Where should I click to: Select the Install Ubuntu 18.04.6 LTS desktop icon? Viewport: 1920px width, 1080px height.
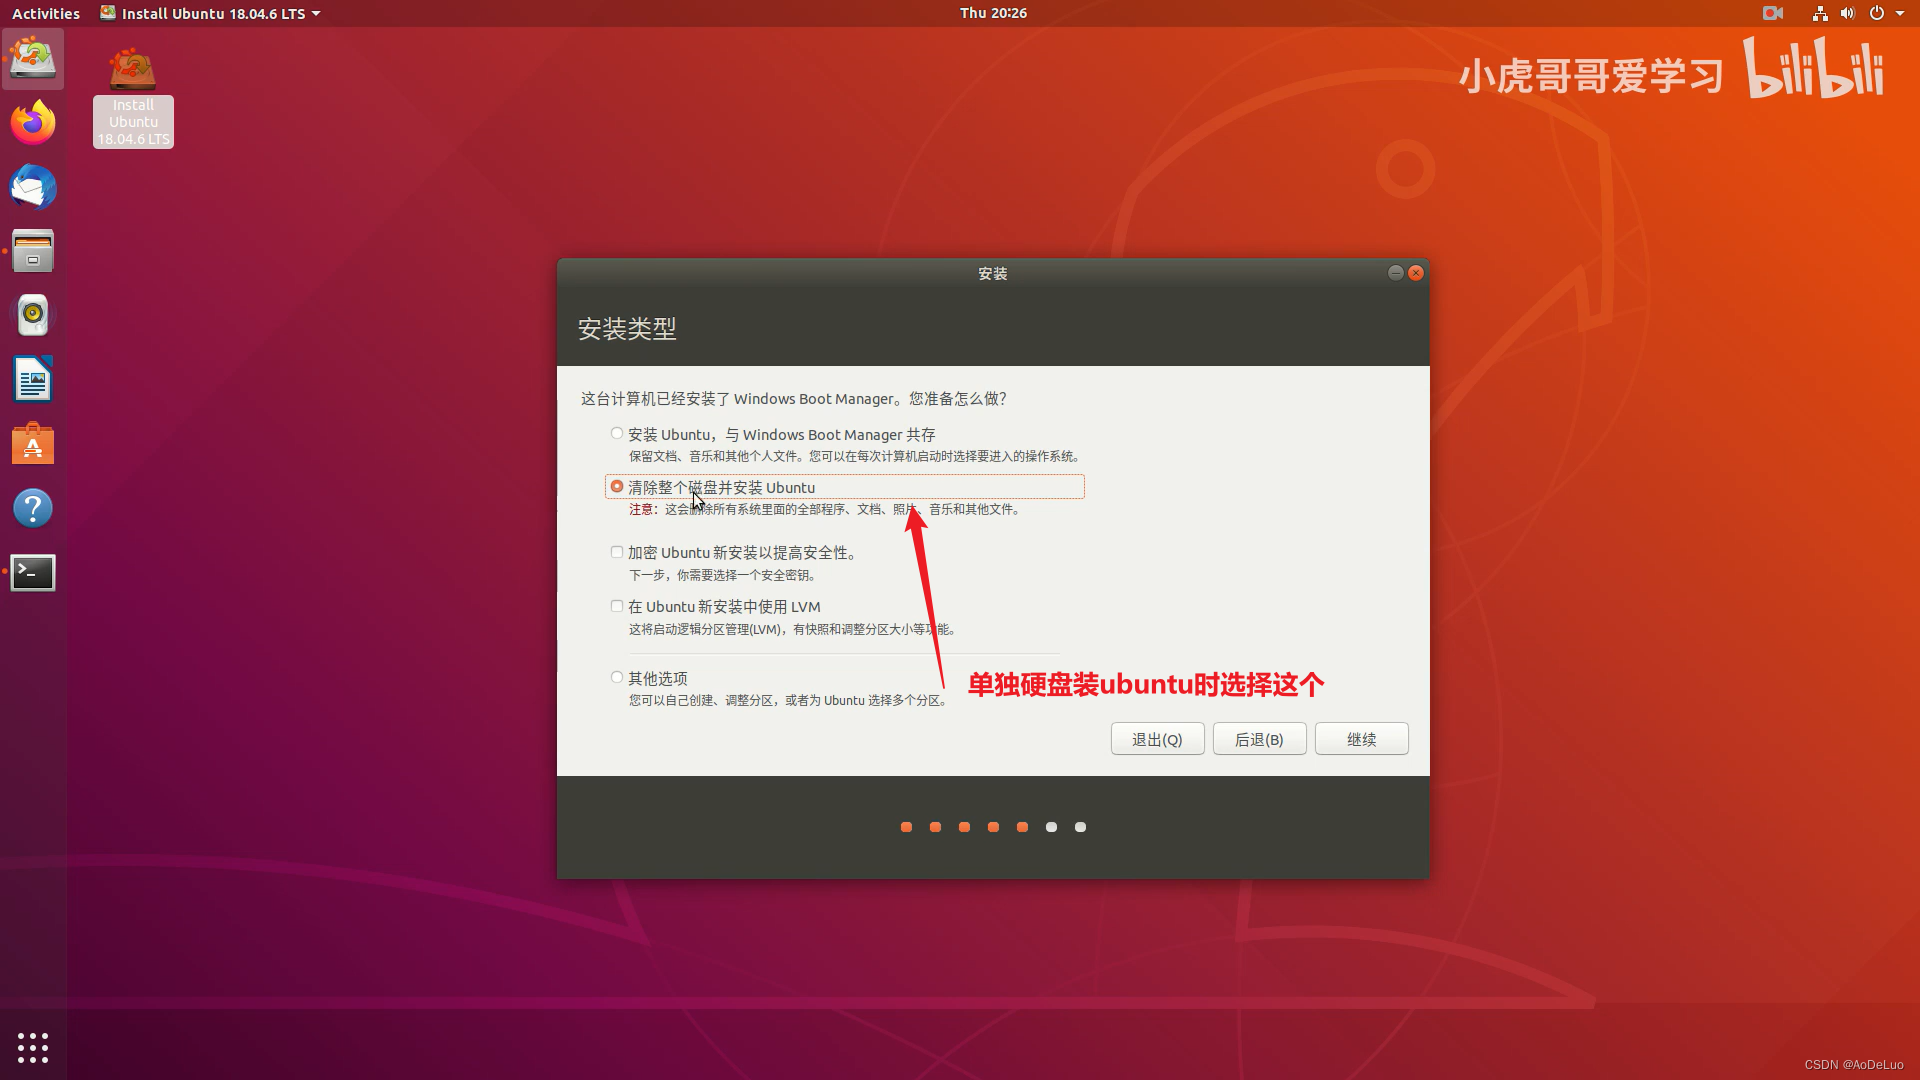tap(133, 98)
